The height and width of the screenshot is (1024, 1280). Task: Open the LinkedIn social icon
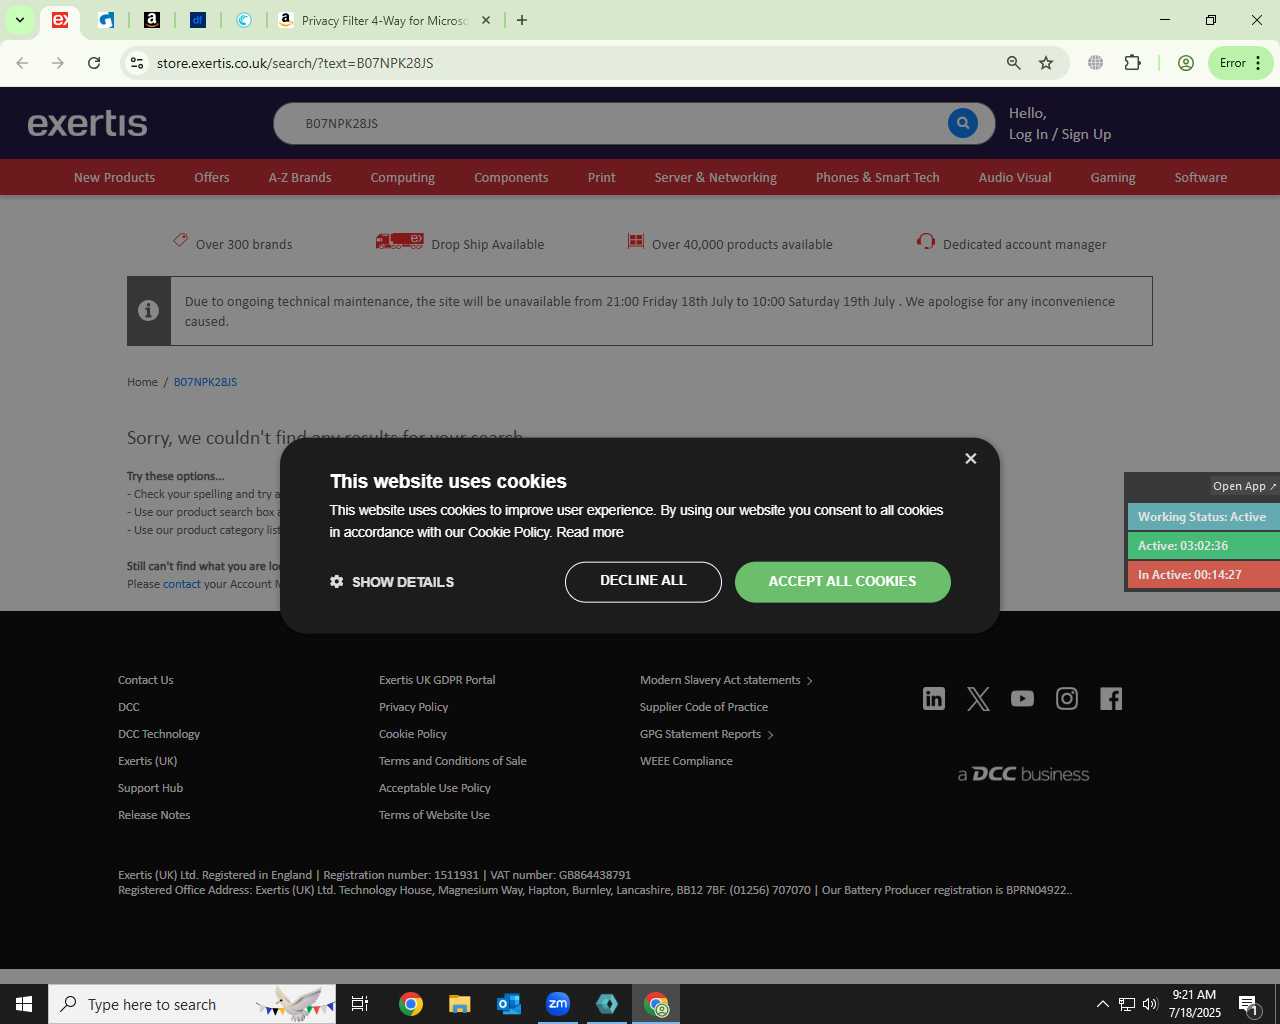[x=934, y=698]
